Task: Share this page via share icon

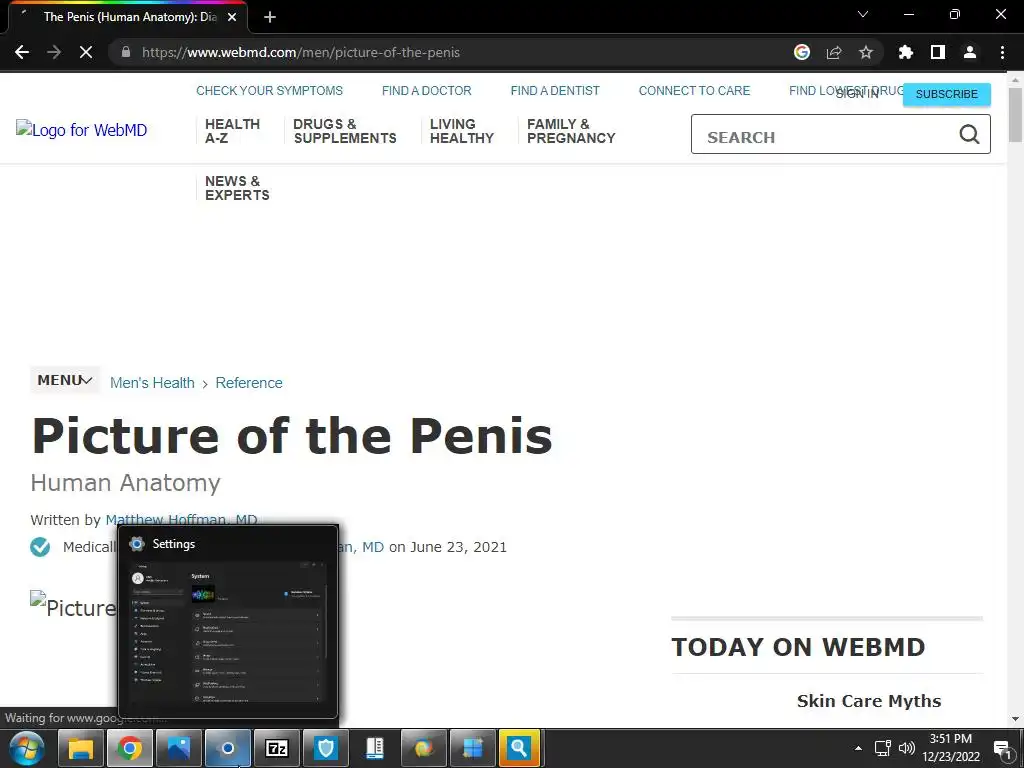Action: 834,52
